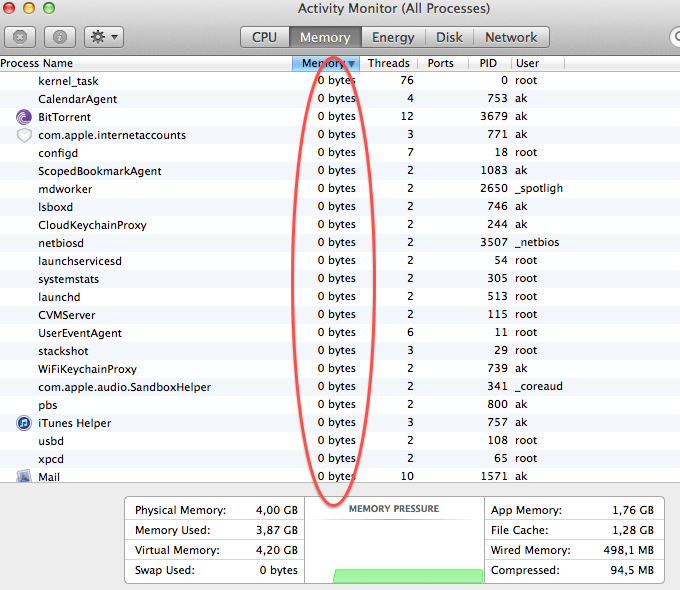Click the File Cache 1,28 GB value

click(x=633, y=530)
